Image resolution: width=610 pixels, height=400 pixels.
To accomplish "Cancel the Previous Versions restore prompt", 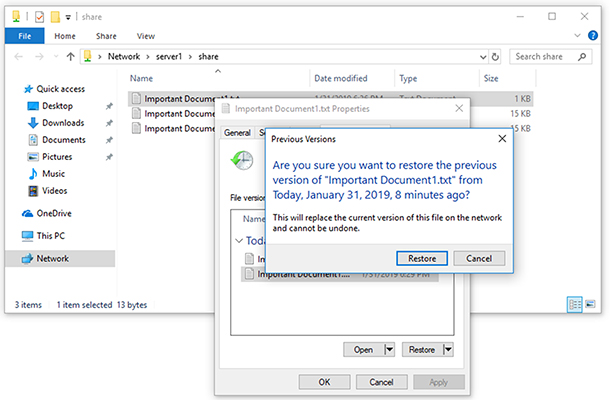I will pos(479,258).
